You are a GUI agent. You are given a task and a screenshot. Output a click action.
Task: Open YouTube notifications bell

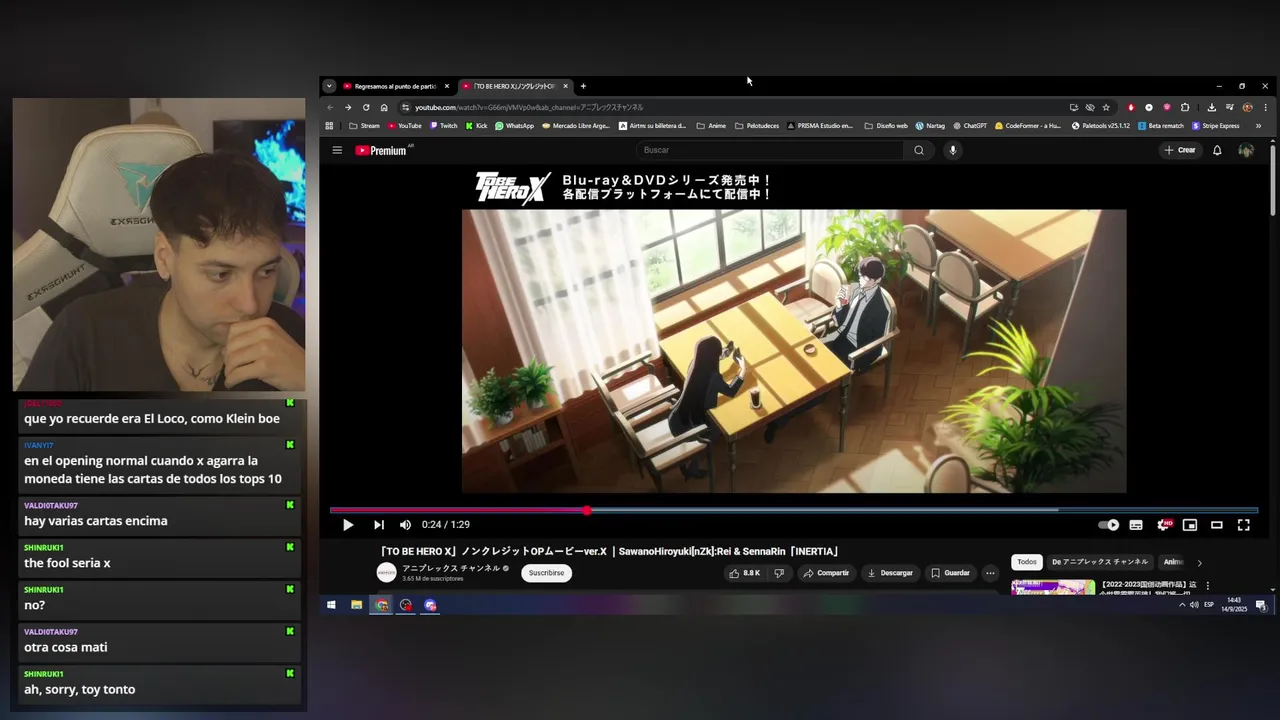(1217, 150)
